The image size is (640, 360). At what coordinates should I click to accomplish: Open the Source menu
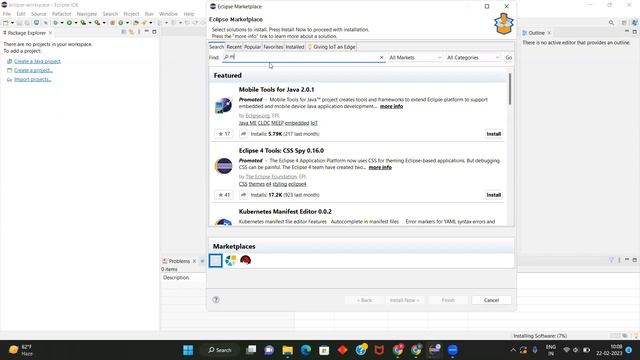[38, 14]
